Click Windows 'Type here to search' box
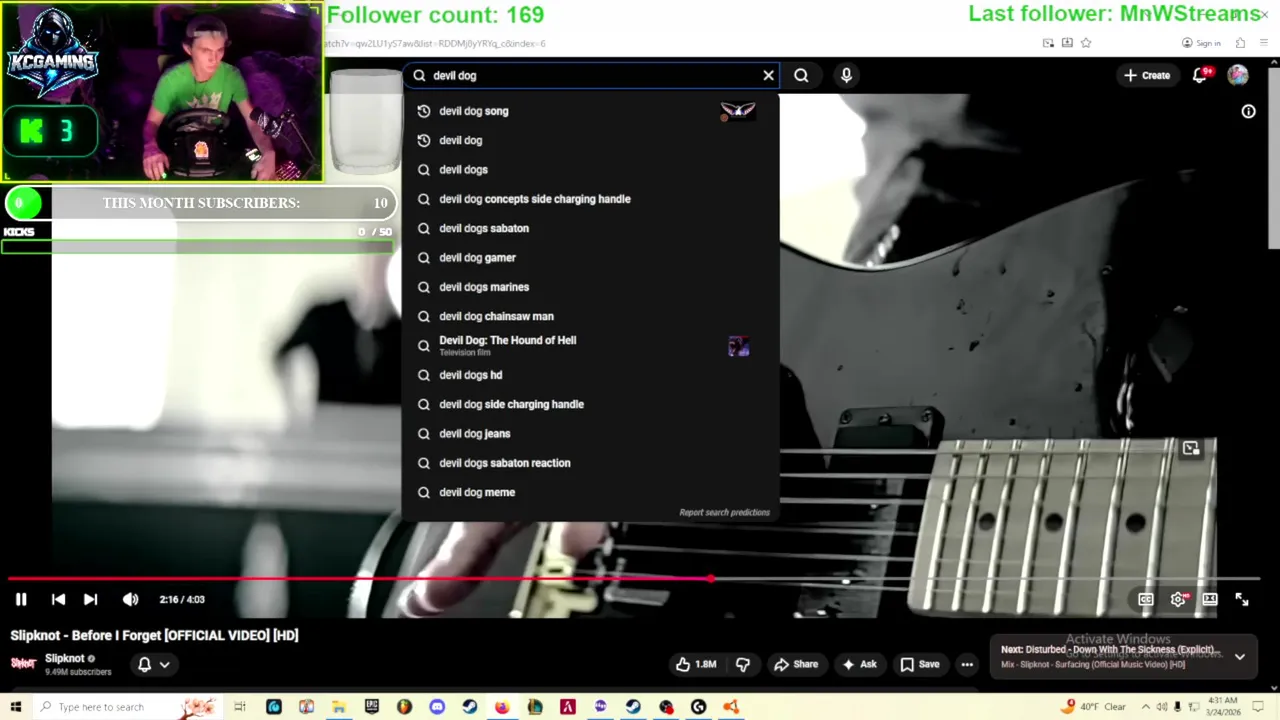1280x720 pixels. (128, 707)
